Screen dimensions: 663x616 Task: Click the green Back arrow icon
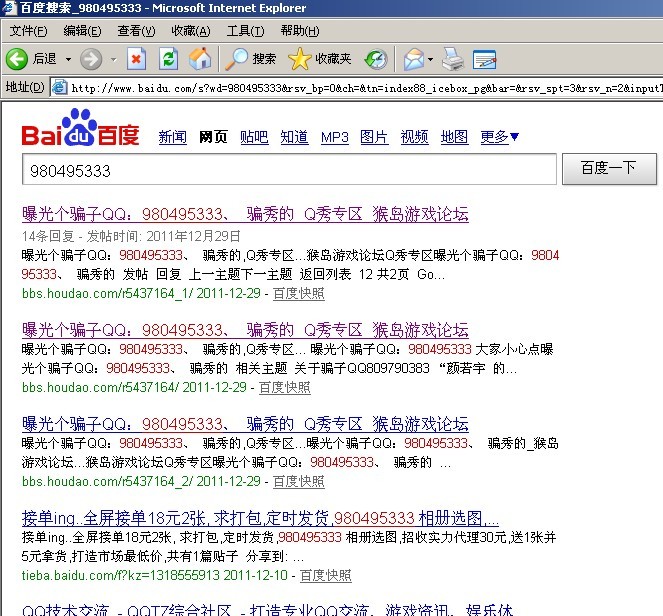(17, 59)
